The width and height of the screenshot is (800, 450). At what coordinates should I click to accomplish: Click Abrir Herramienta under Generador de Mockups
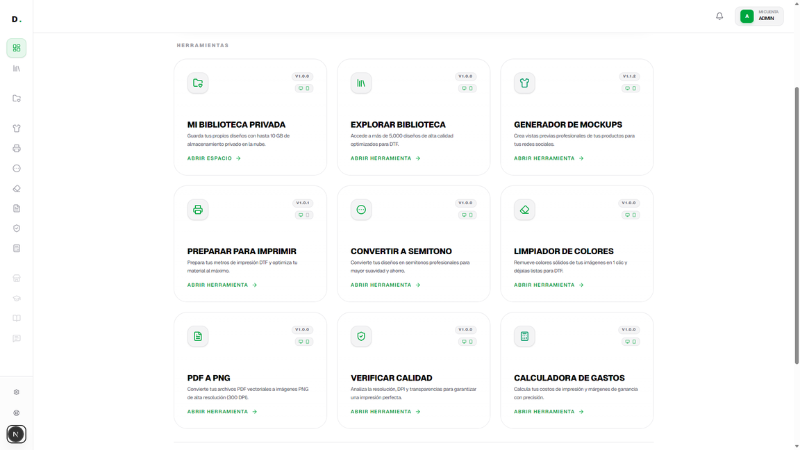548,158
